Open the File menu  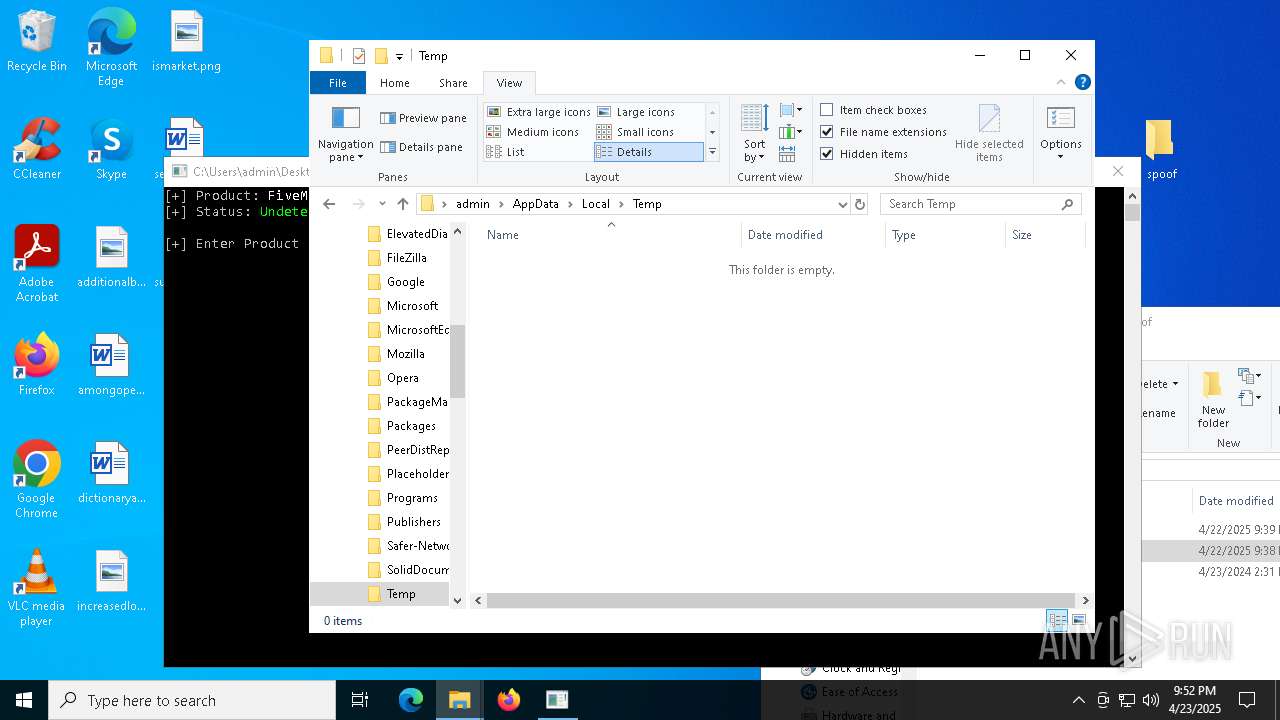[x=338, y=83]
